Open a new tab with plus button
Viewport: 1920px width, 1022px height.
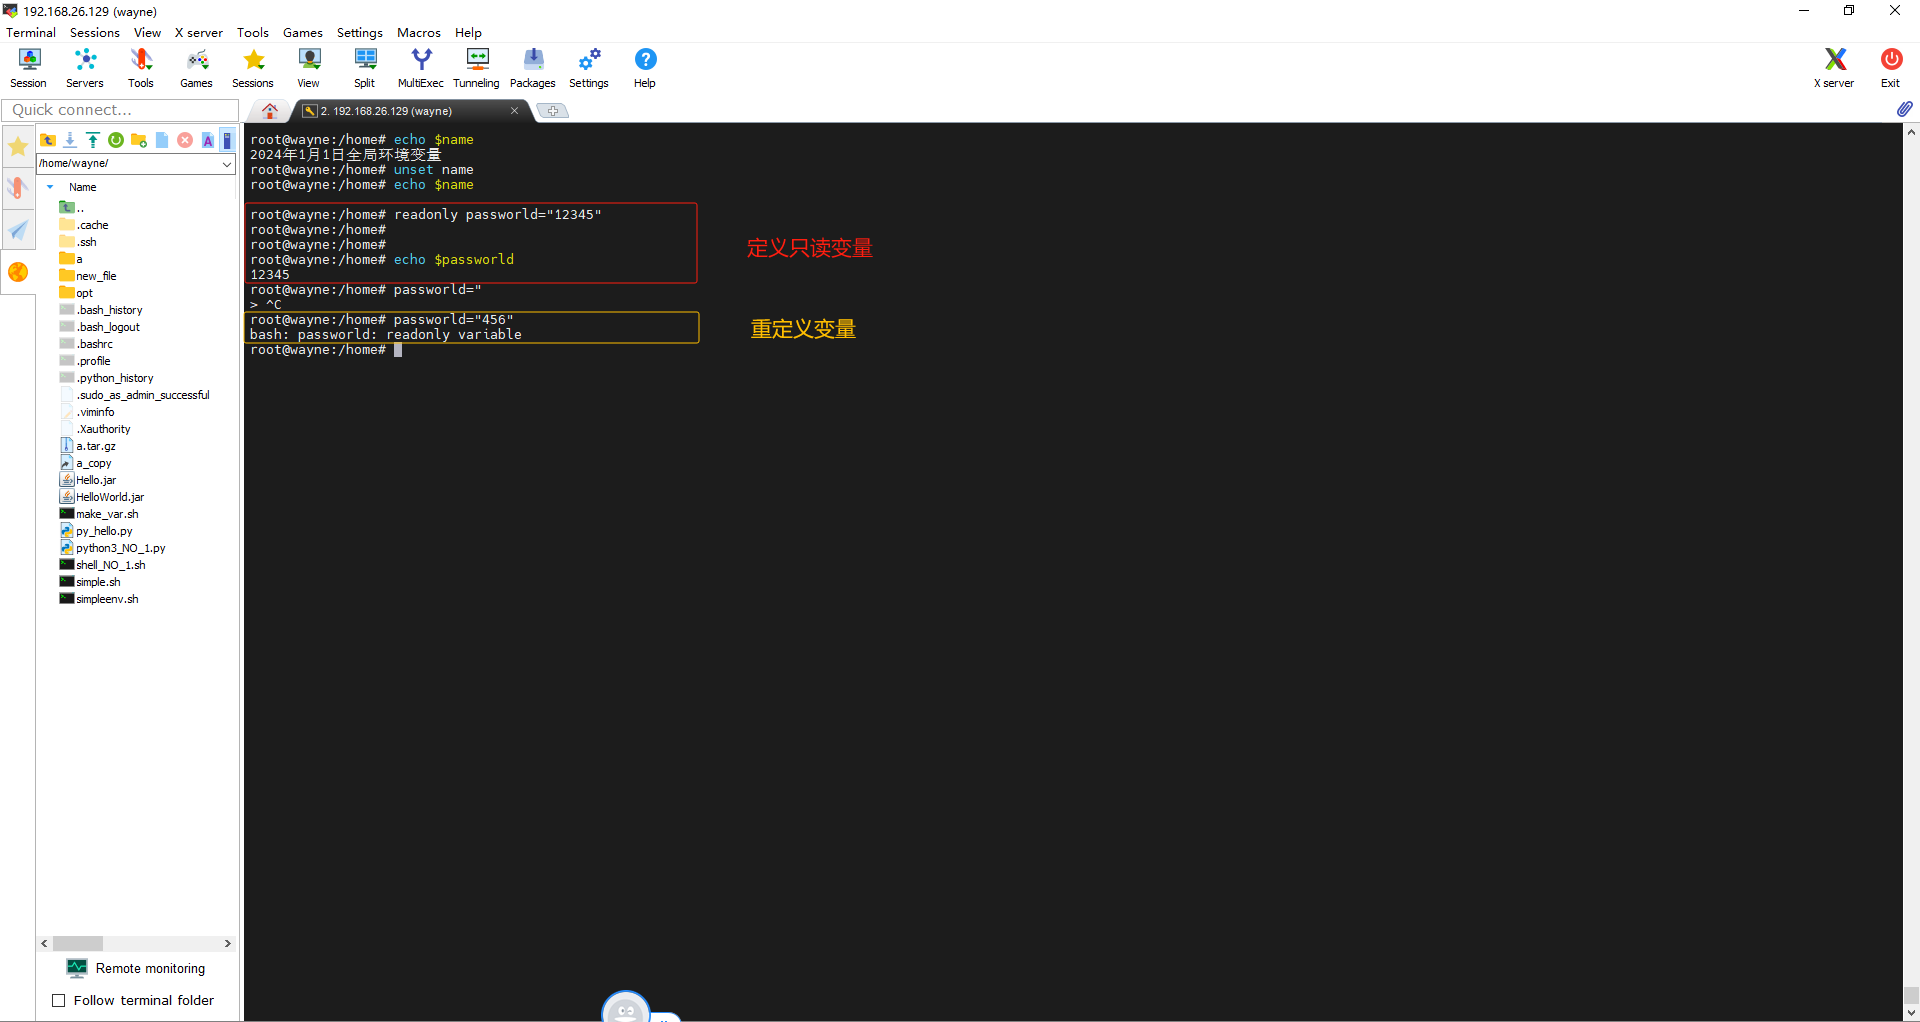pos(553,111)
